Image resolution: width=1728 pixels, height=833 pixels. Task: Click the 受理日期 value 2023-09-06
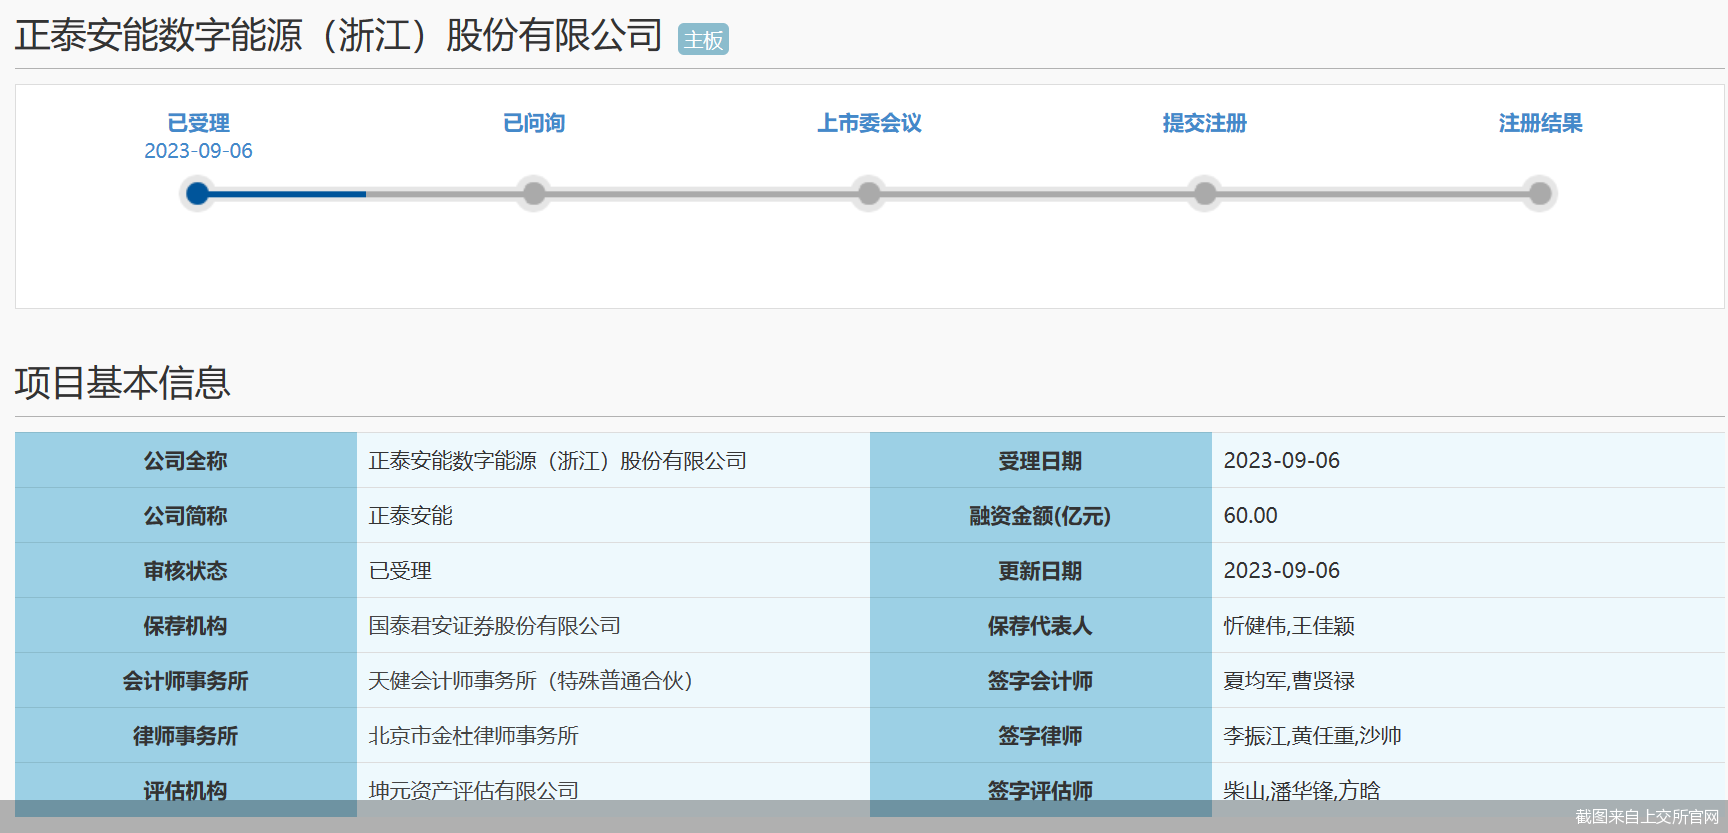[1282, 461]
